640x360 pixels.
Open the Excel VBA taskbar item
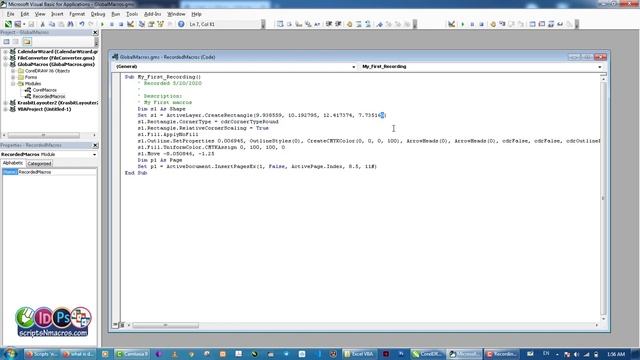pos(359,354)
